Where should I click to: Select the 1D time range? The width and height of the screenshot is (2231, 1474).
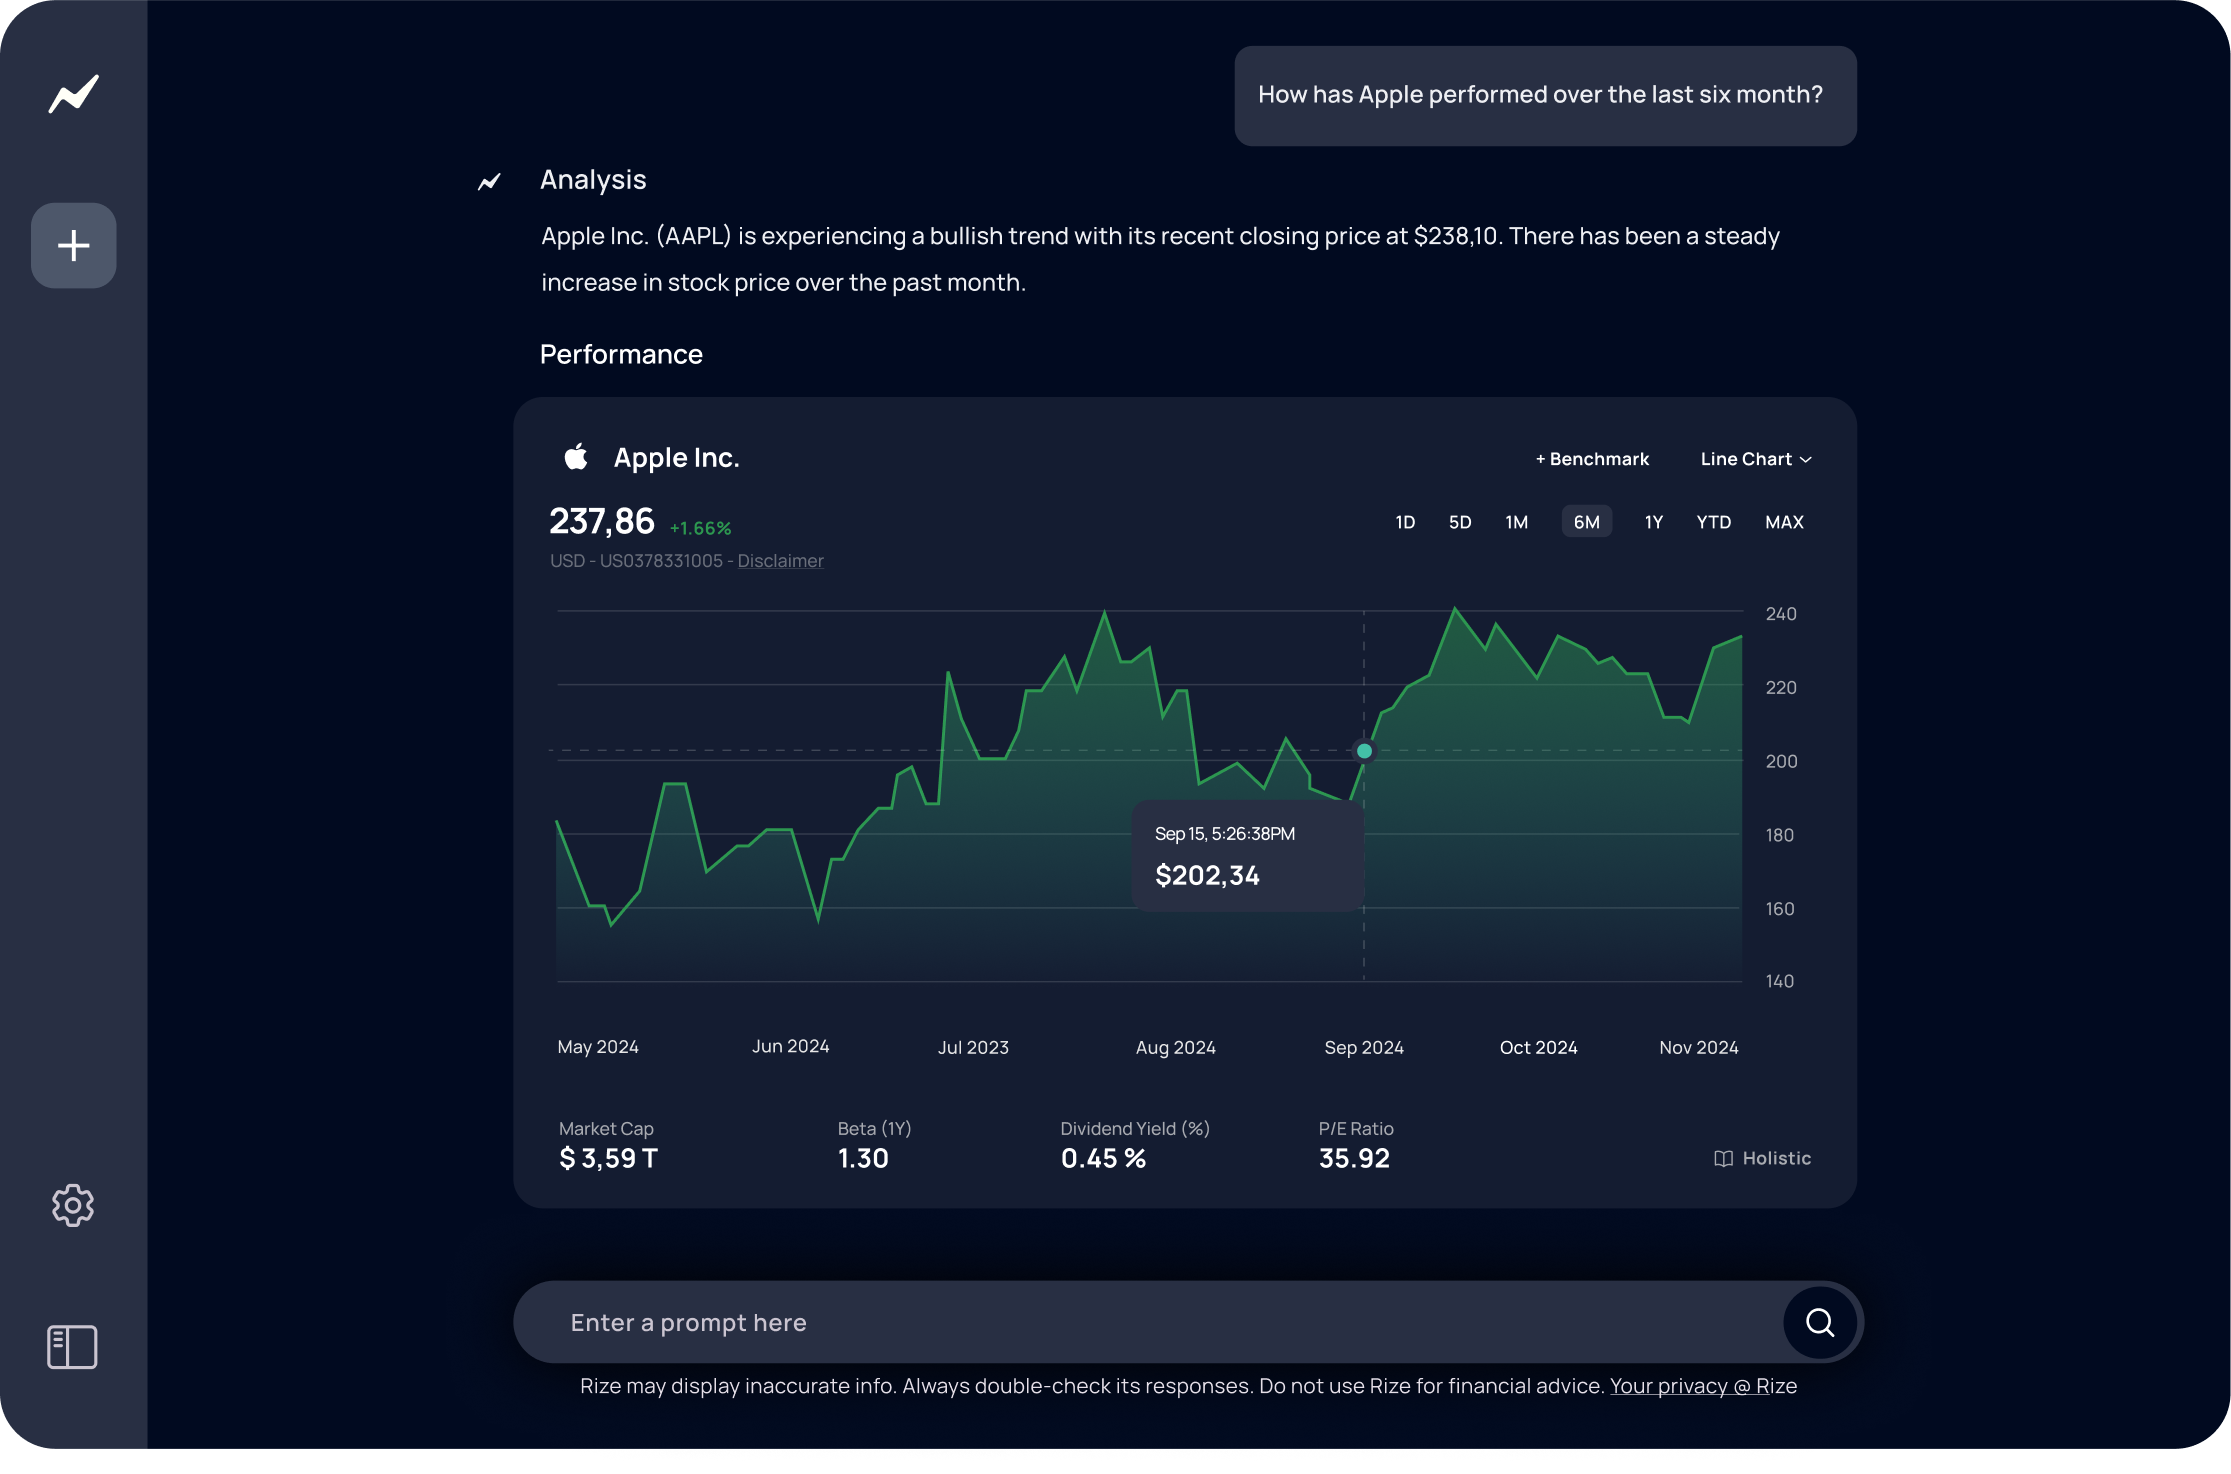(x=1405, y=522)
